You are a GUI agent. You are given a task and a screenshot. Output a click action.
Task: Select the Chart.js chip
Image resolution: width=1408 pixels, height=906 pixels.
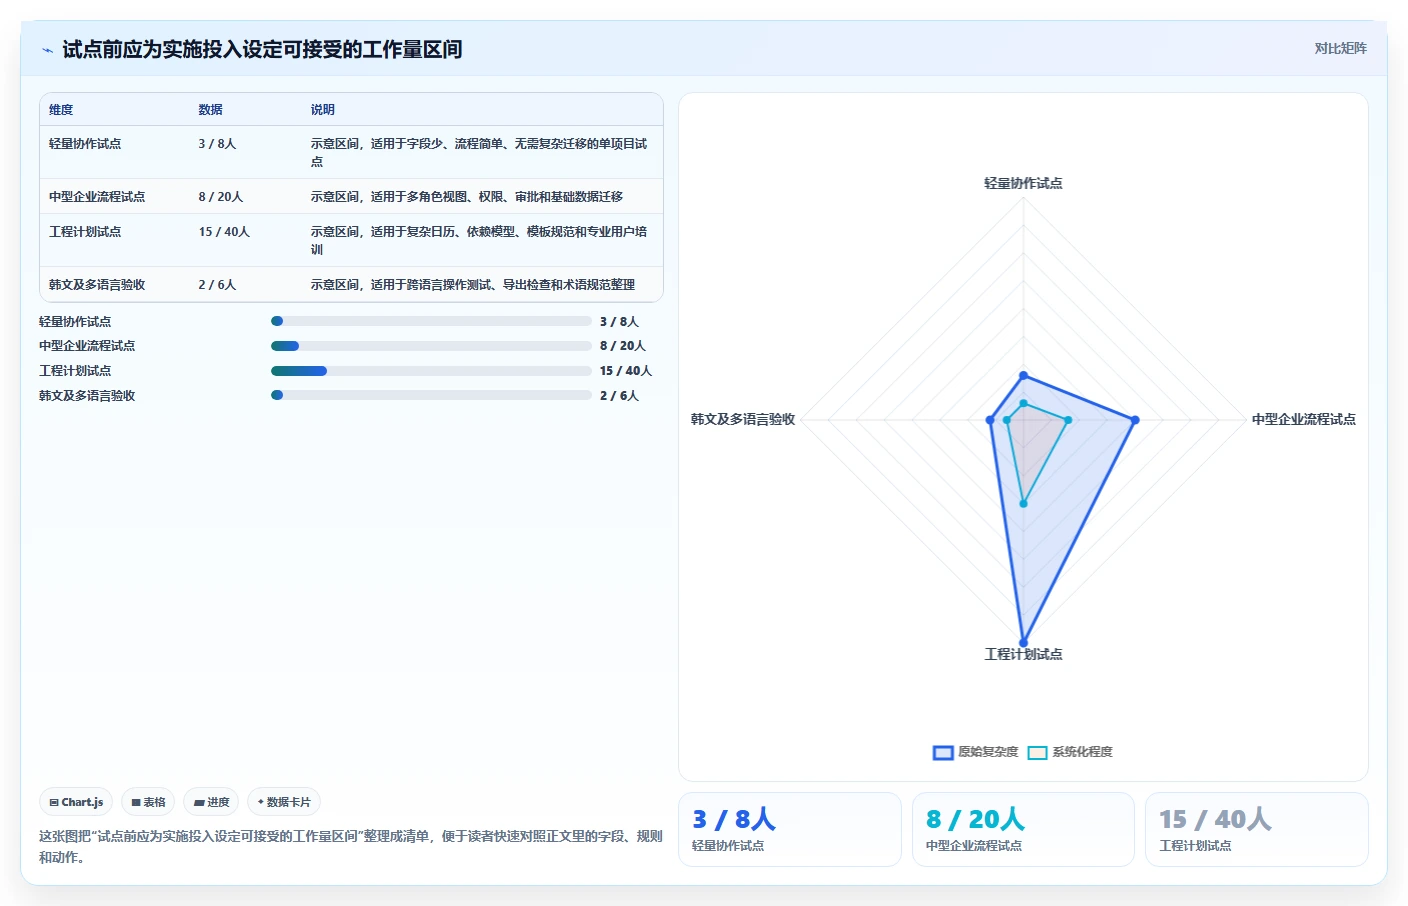[76, 802]
